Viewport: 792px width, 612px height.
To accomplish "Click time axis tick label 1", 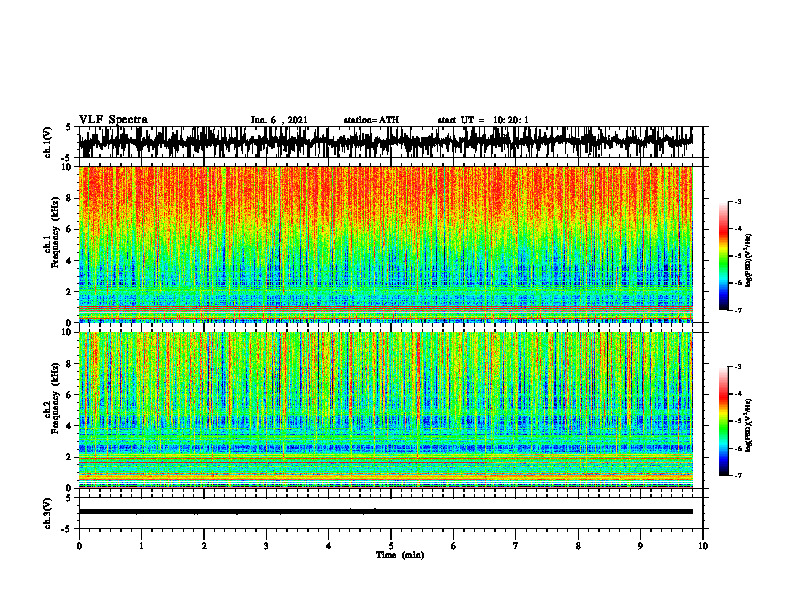I will pyautogui.click(x=141, y=546).
